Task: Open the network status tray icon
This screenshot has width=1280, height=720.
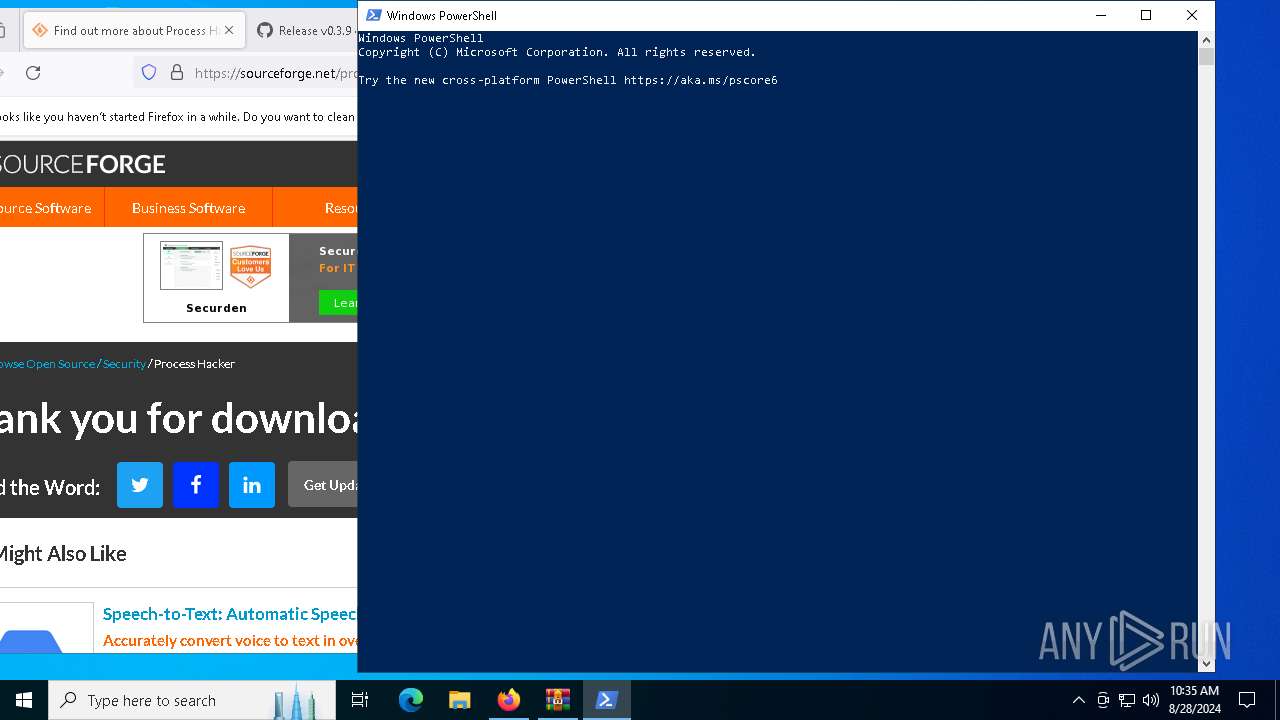Action: click(x=1127, y=700)
